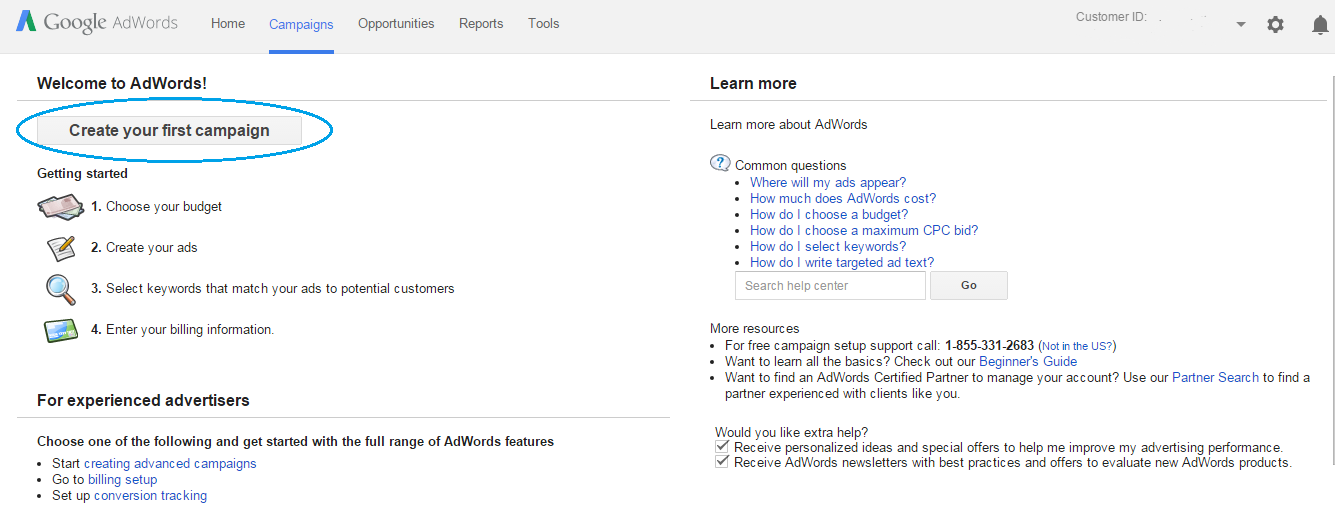Open the settings gear icon
This screenshot has height=509, width=1335.
pyautogui.click(x=1275, y=24)
